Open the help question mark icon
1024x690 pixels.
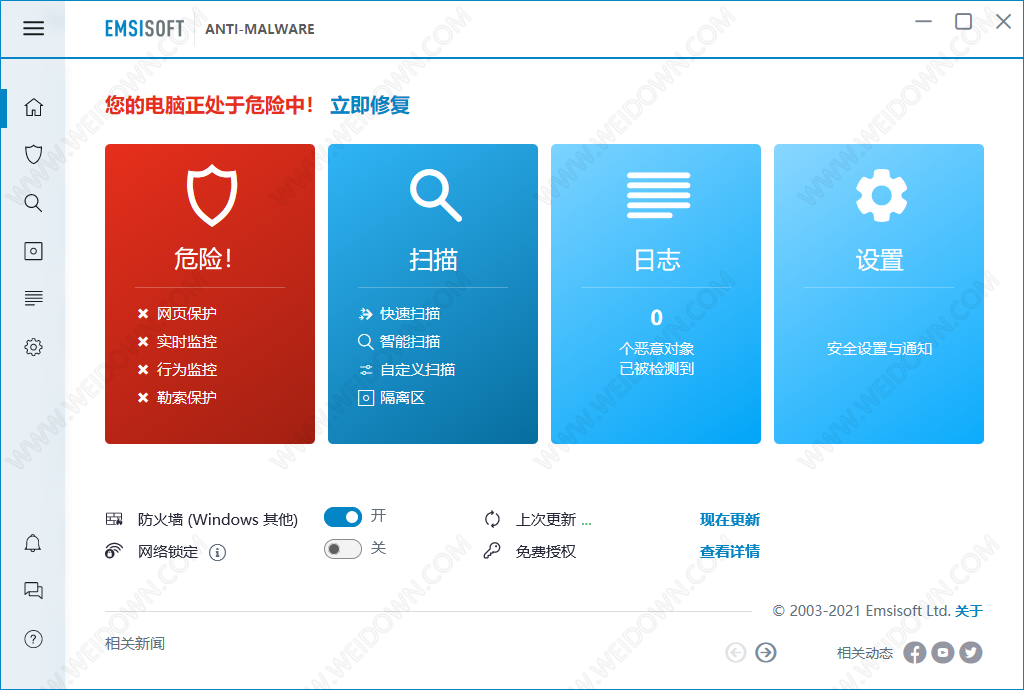[x=33, y=639]
